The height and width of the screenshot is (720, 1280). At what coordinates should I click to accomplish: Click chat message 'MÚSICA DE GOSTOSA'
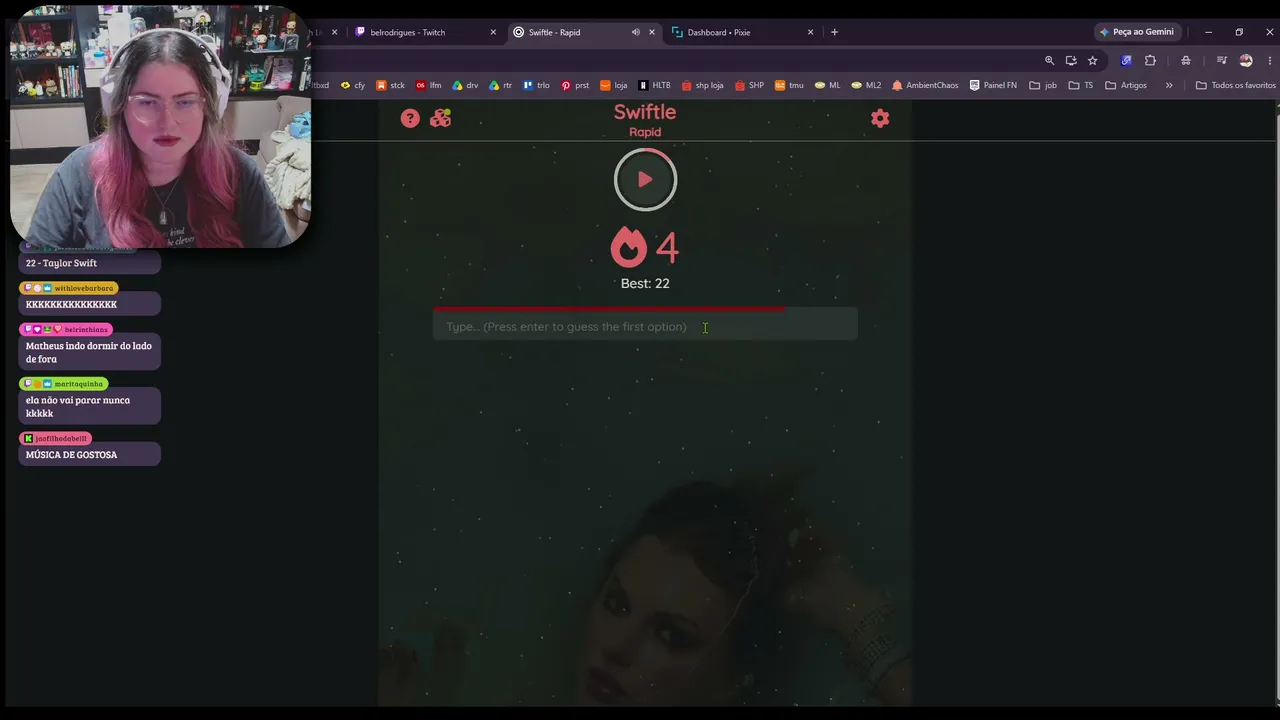pyautogui.click(x=71, y=455)
